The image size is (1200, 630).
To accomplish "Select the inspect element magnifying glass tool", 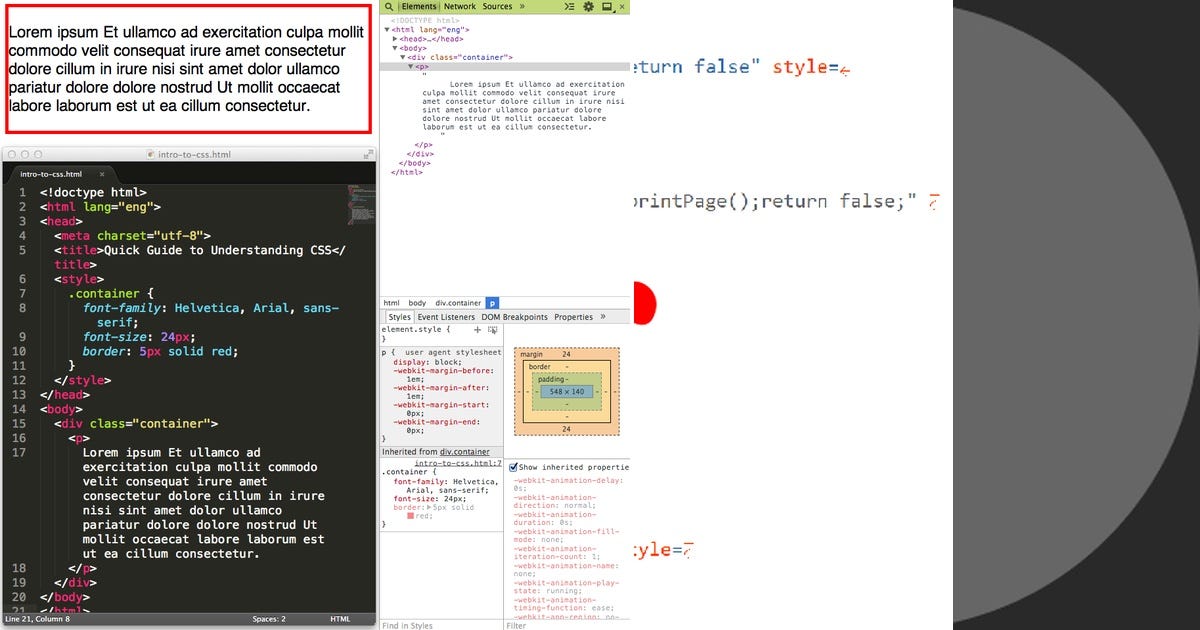I will click(389, 6).
